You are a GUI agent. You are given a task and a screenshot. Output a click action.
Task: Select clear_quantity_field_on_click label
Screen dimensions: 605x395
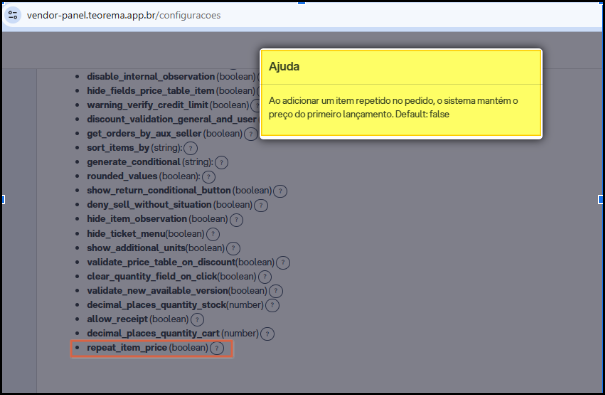click(152, 276)
